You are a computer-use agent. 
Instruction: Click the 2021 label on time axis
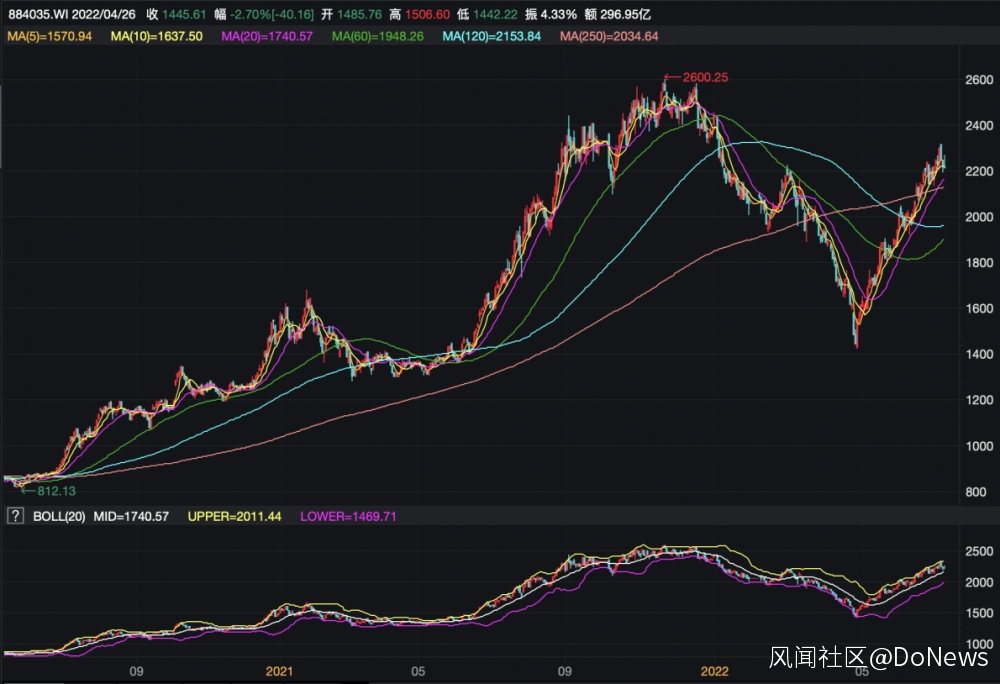click(279, 671)
